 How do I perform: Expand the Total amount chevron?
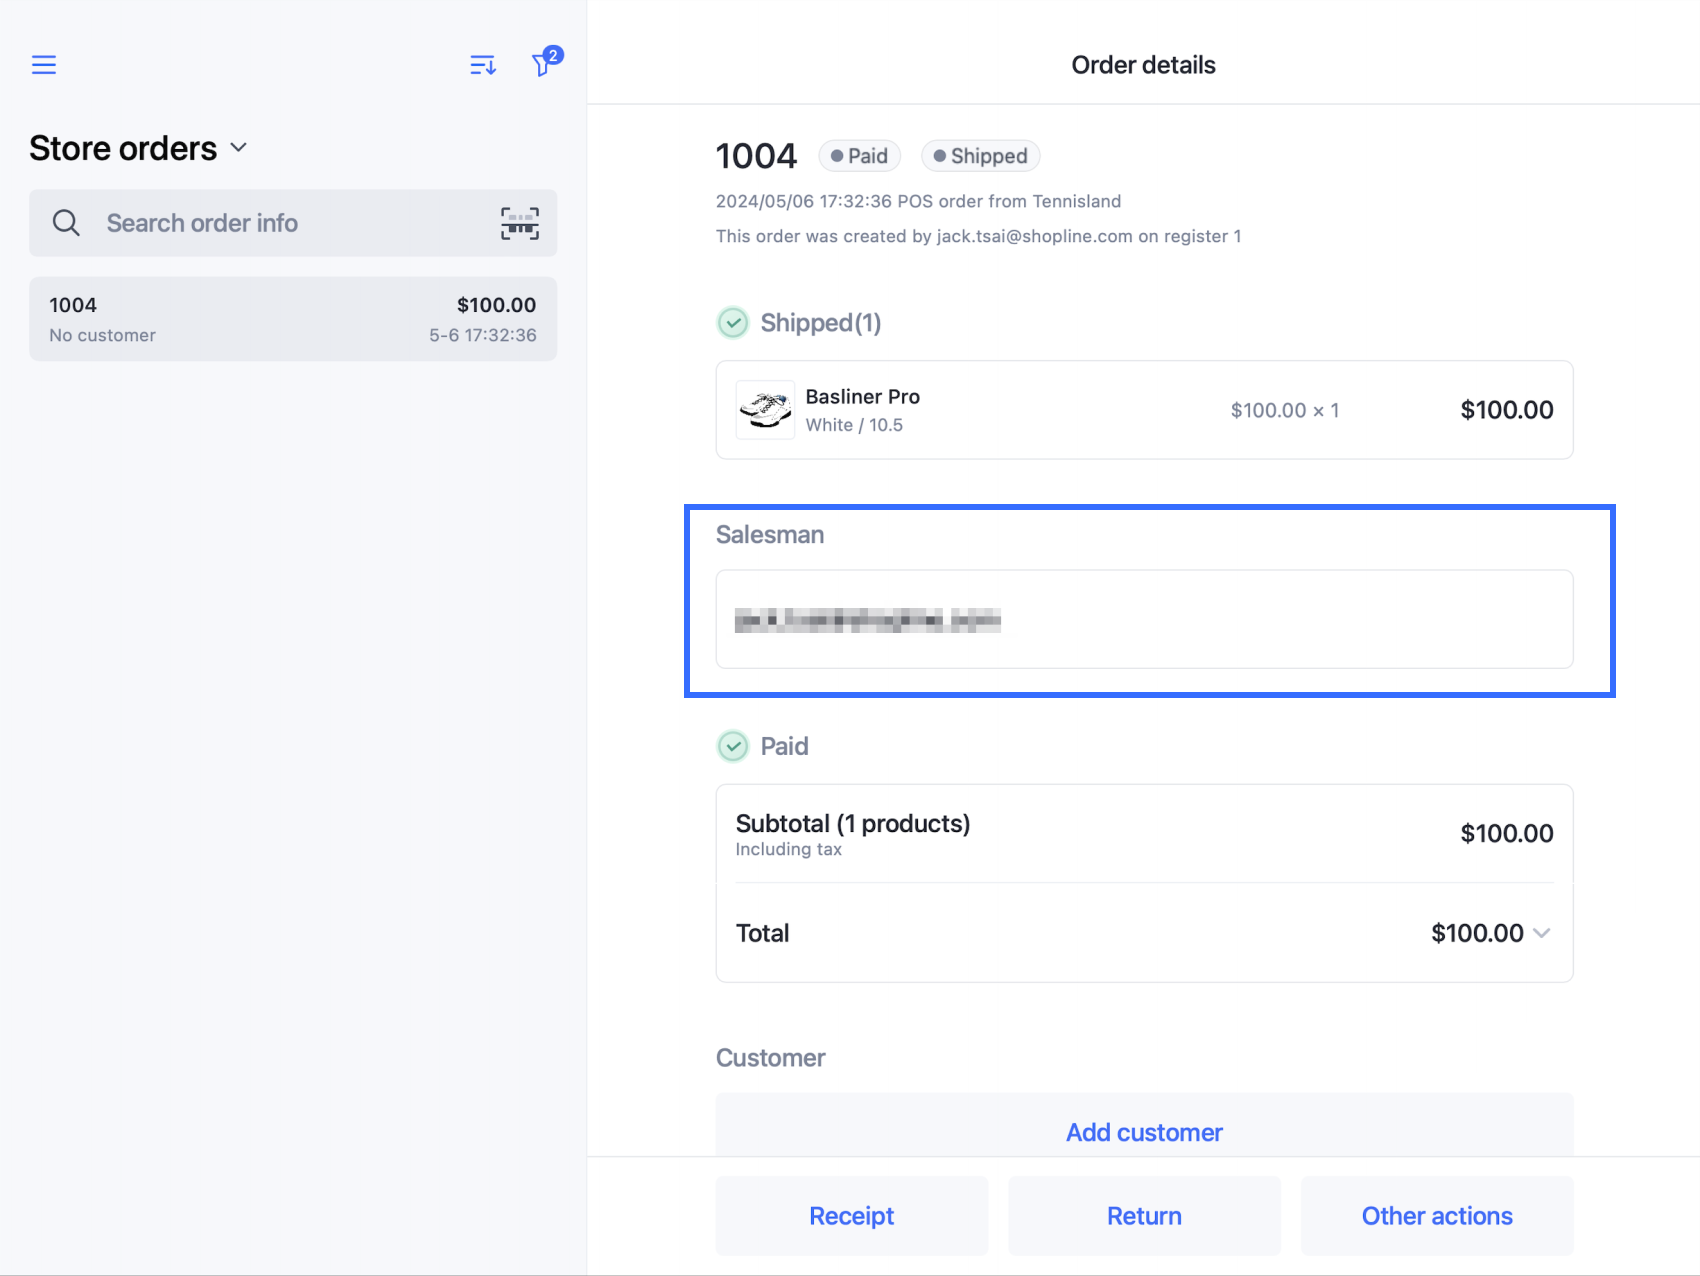pyautogui.click(x=1541, y=933)
